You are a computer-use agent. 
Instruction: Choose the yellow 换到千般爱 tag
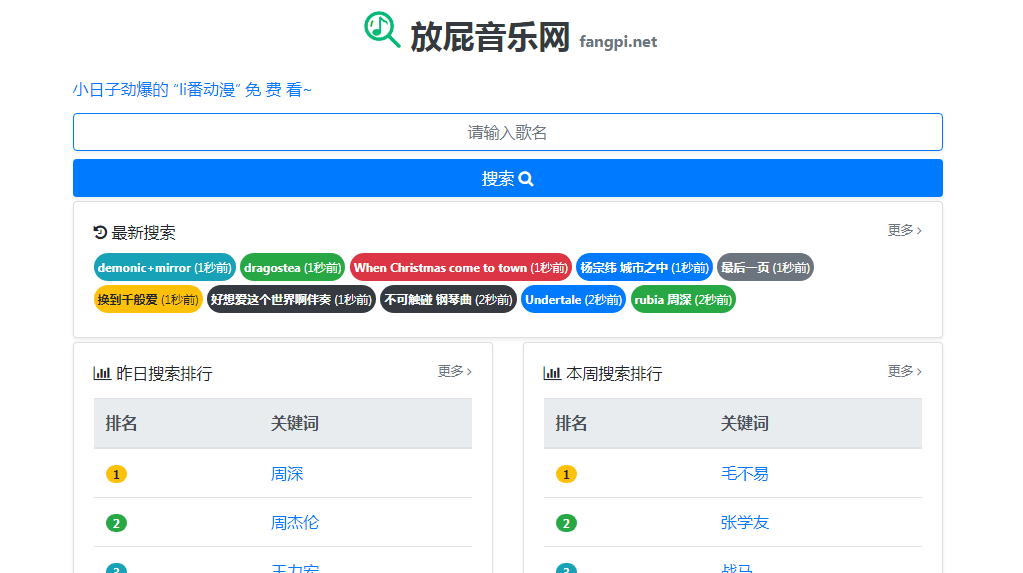tap(147, 300)
